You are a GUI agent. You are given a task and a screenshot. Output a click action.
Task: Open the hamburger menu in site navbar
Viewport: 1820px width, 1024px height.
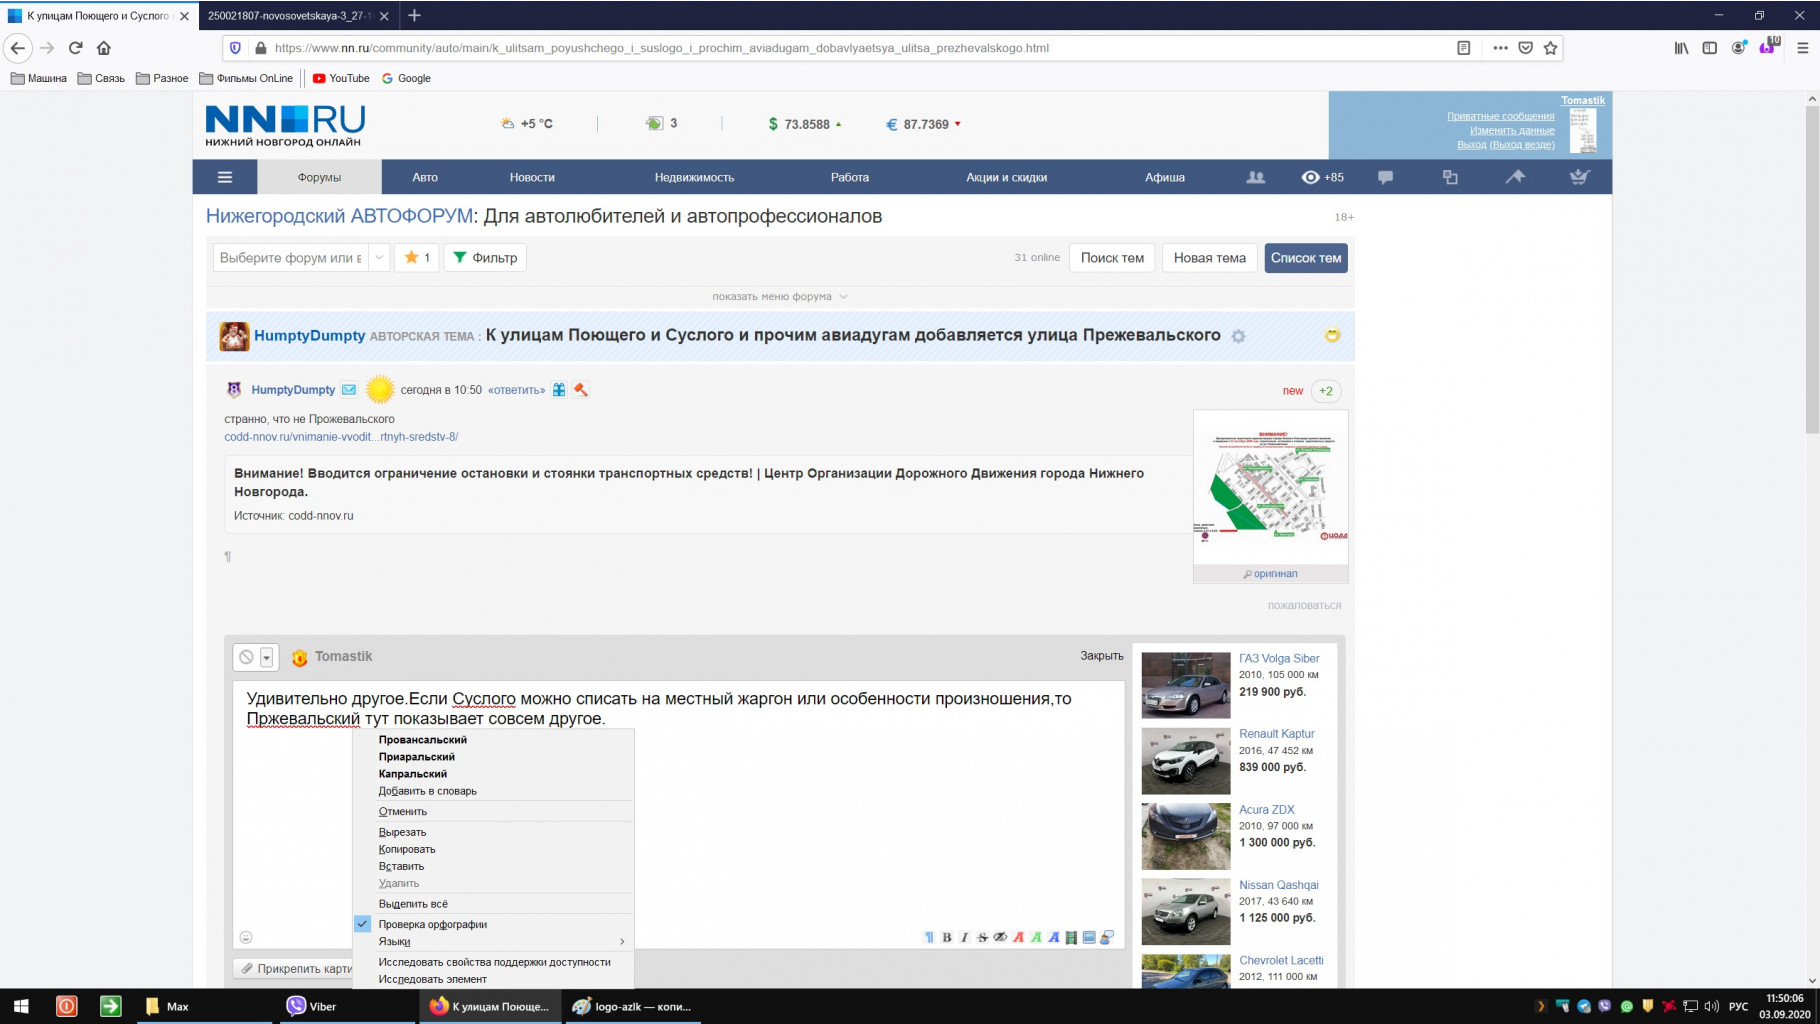point(225,177)
